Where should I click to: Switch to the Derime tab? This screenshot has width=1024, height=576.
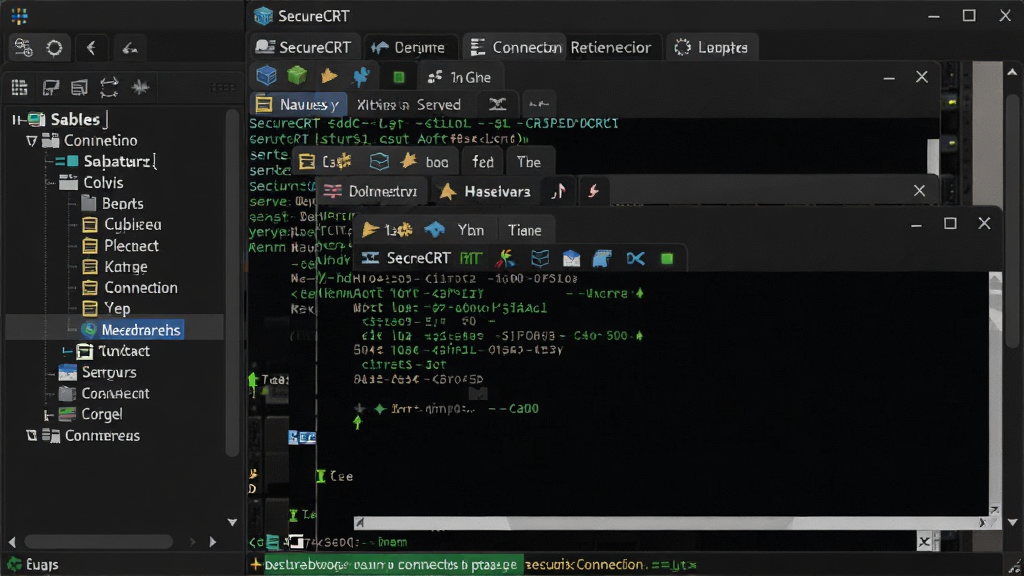point(408,48)
